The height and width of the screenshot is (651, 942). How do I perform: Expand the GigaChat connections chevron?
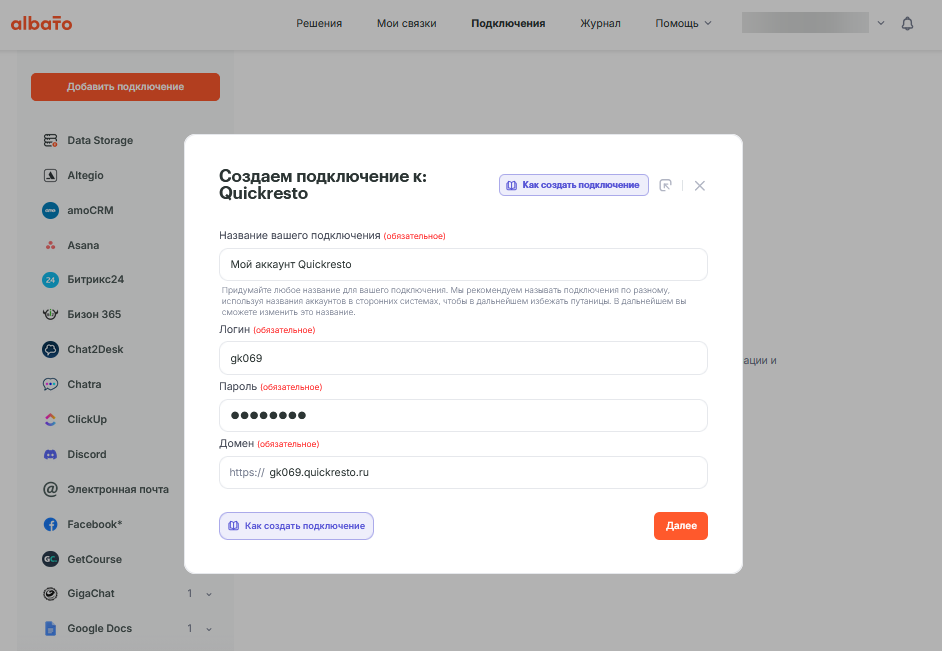(209, 594)
